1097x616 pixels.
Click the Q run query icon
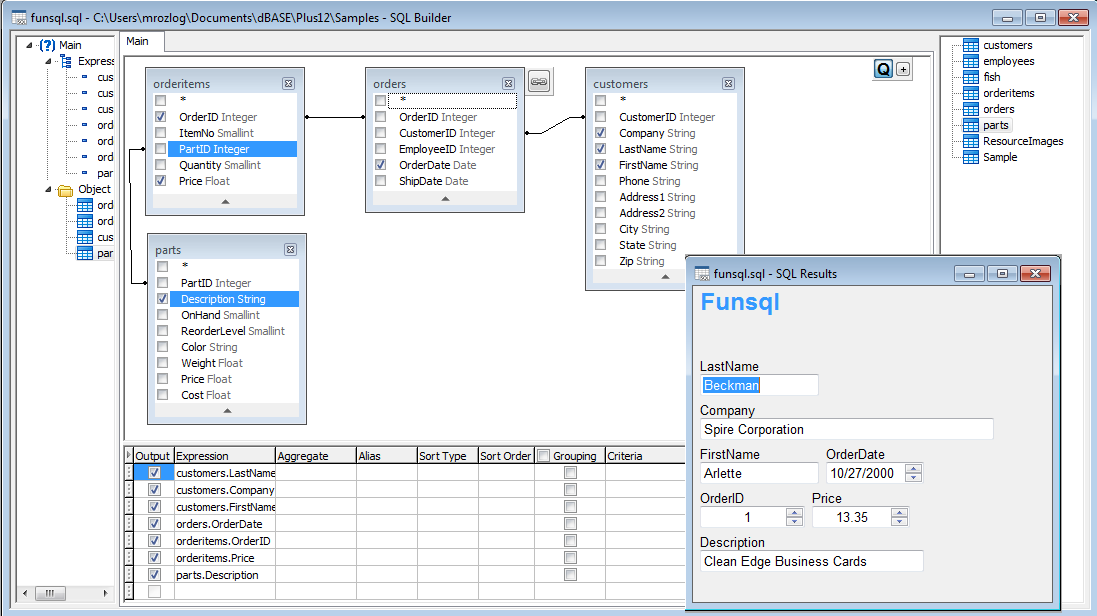click(x=884, y=69)
